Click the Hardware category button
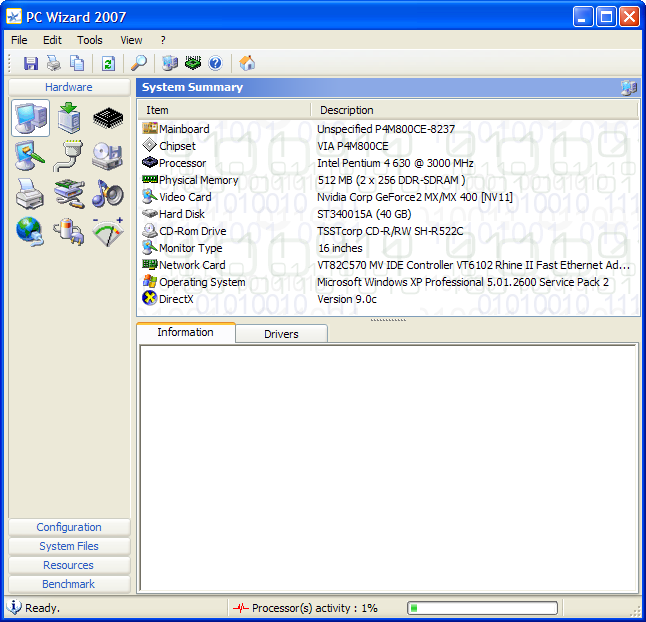The width and height of the screenshot is (646, 622). (x=69, y=87)
